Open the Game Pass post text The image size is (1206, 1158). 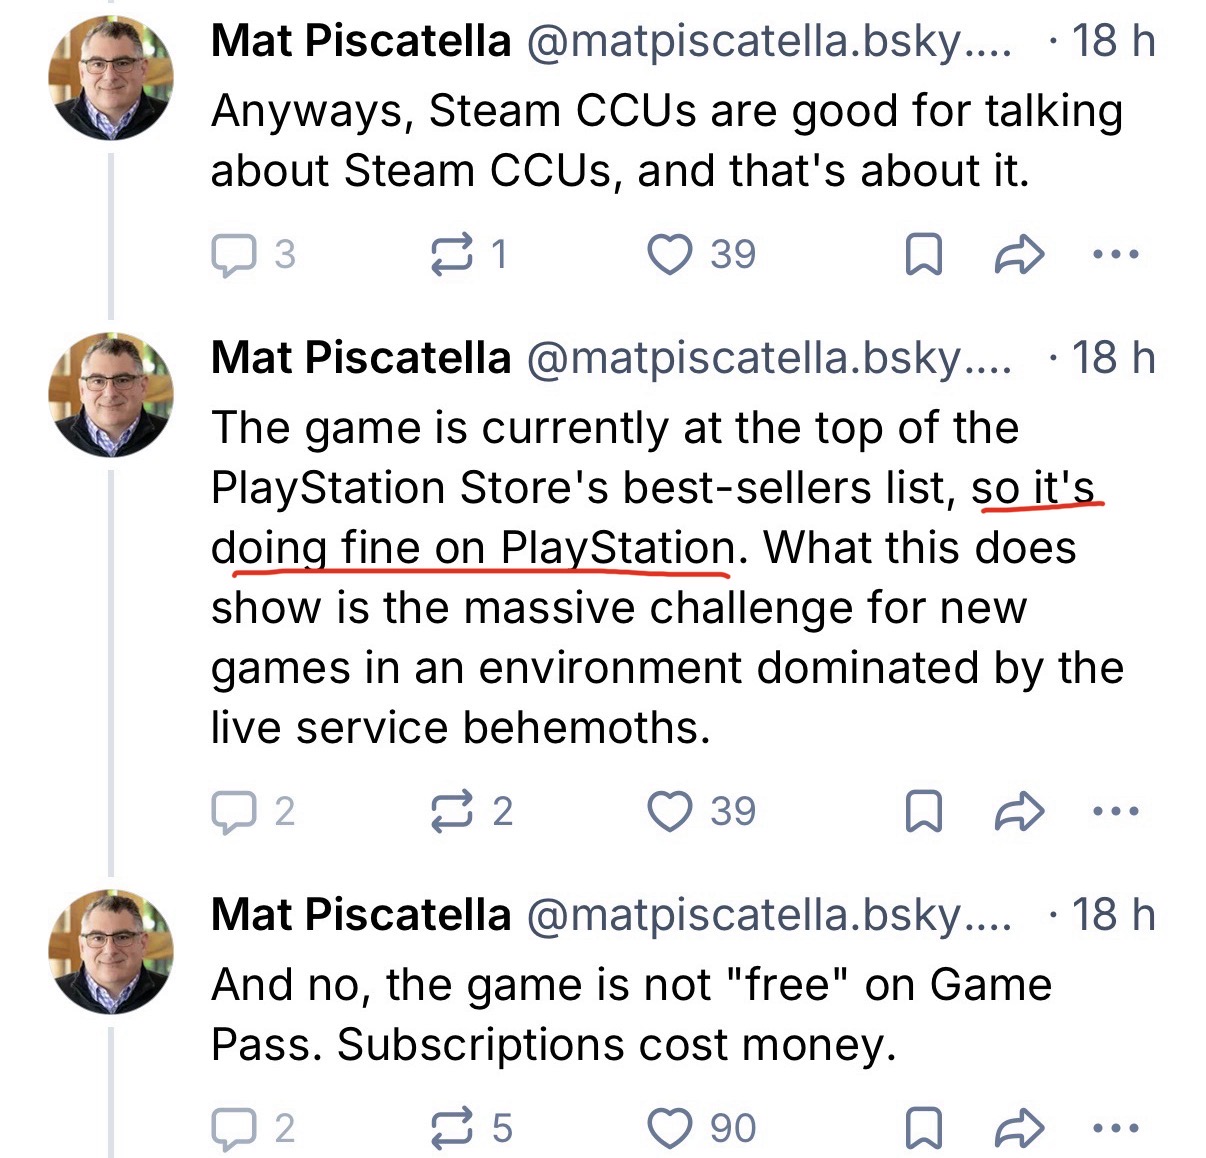631,1015
